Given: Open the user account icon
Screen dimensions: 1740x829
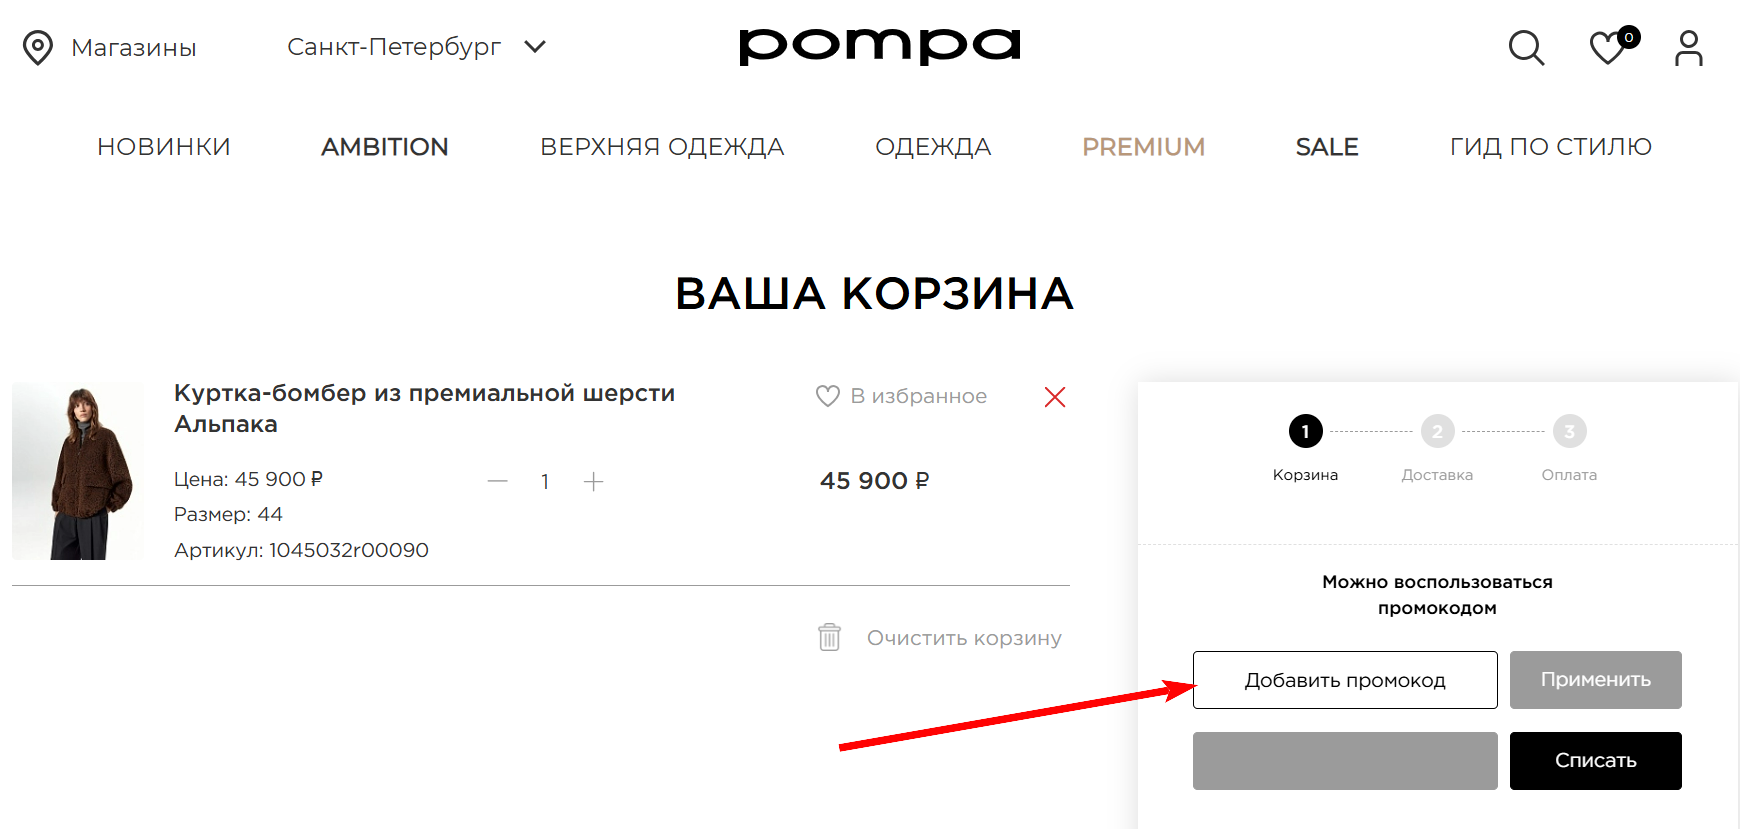Looking at the screenshot, I should (x=1688, y=48).
